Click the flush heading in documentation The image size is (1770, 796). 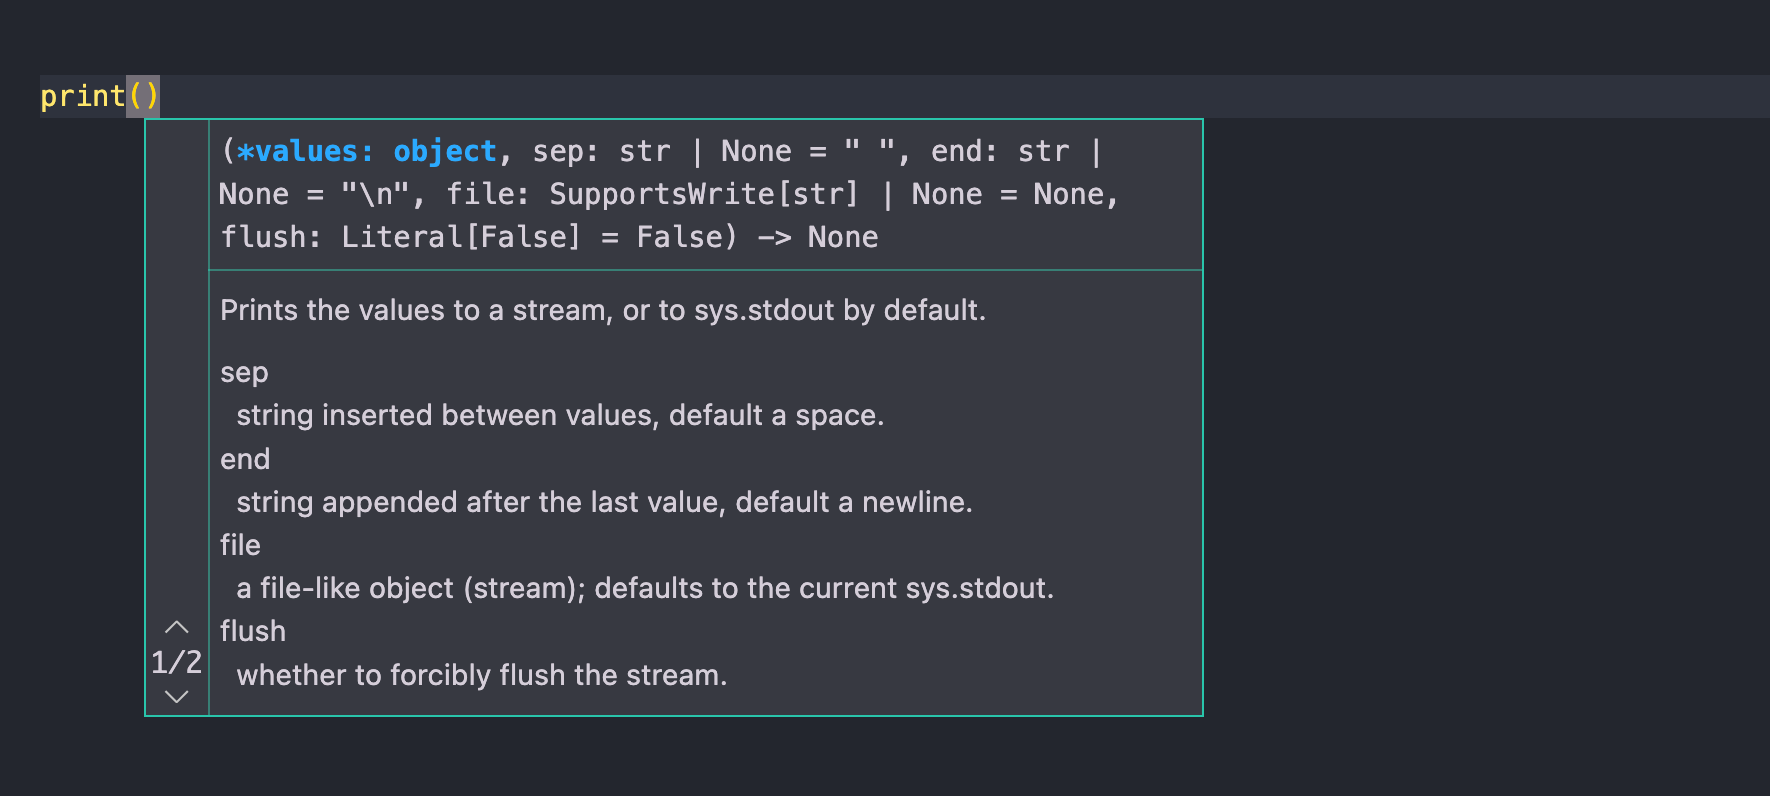point(253,631)
